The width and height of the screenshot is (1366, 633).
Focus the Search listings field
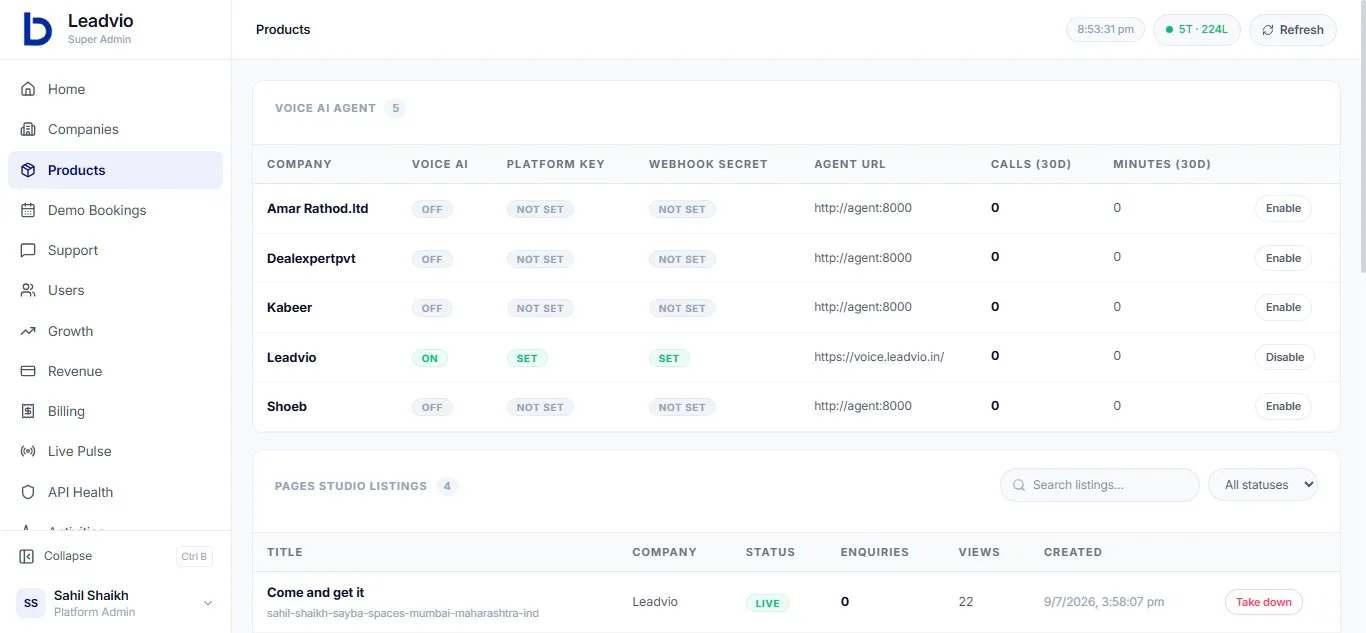coord(1099,485)
